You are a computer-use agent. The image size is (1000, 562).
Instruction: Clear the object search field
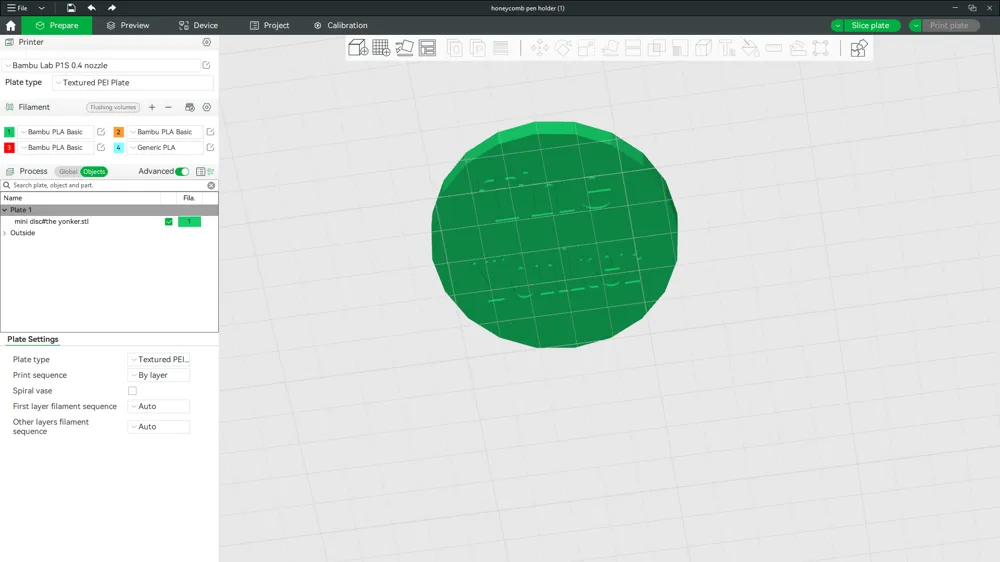pos(211,185)
